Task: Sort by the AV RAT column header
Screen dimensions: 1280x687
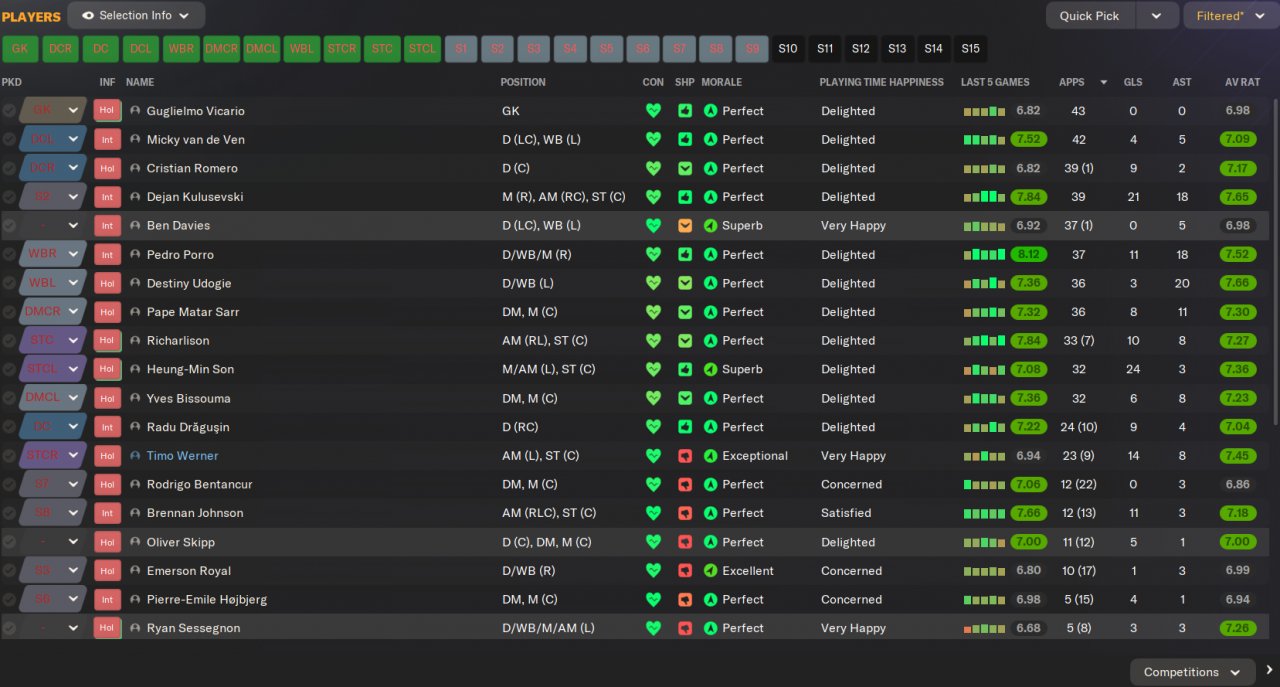Action: [x=1241, y=82]
